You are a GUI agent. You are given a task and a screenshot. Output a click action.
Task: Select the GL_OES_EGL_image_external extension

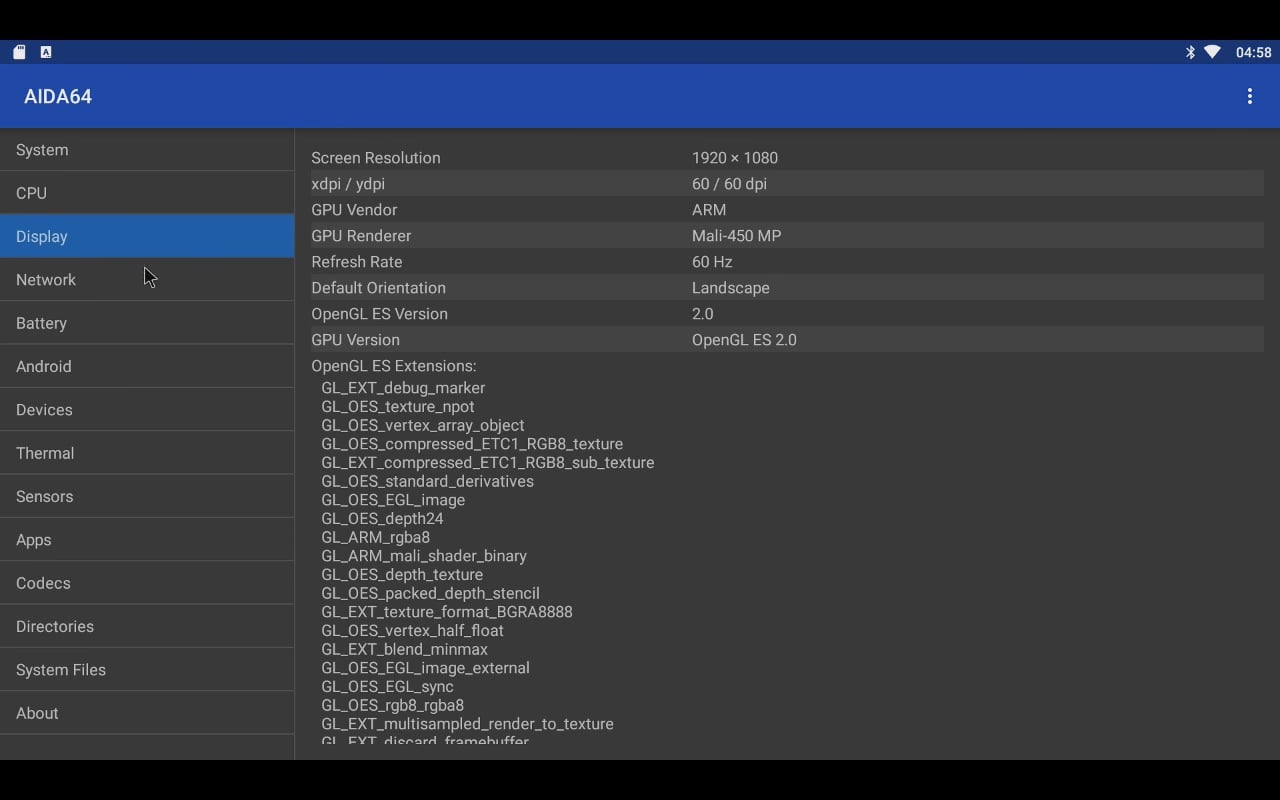pyautogui.click(x=426, y=668)
